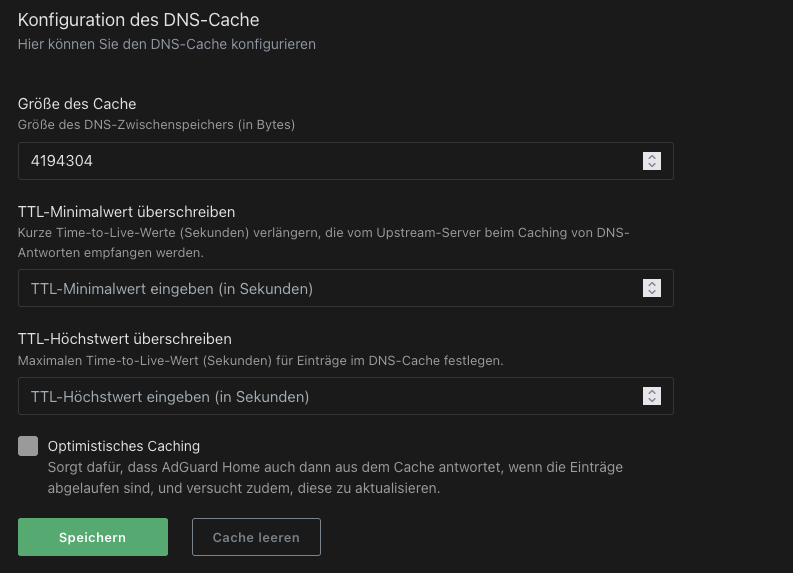Click into the TTL-Höchstwert eingeben field
Viewport: 793px width, 573px height.
pos(320,397)
